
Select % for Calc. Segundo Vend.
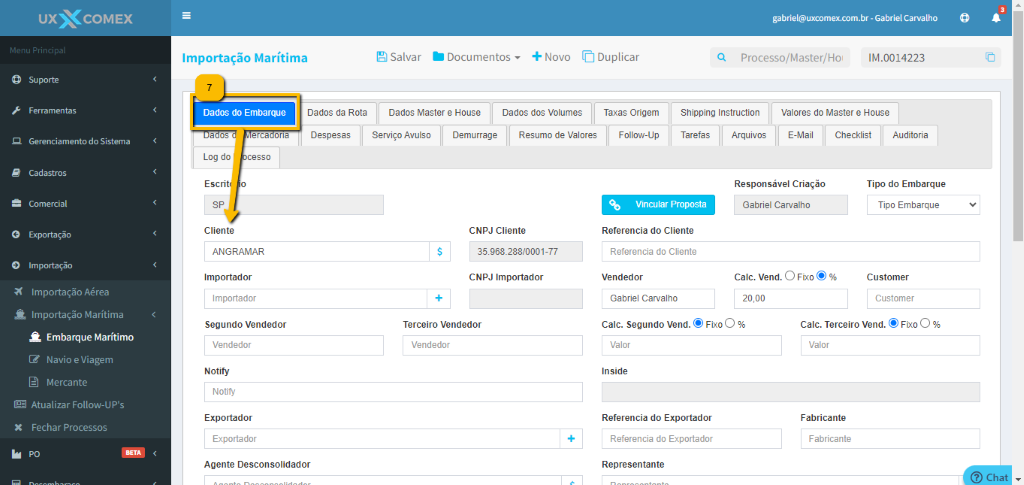730,323
